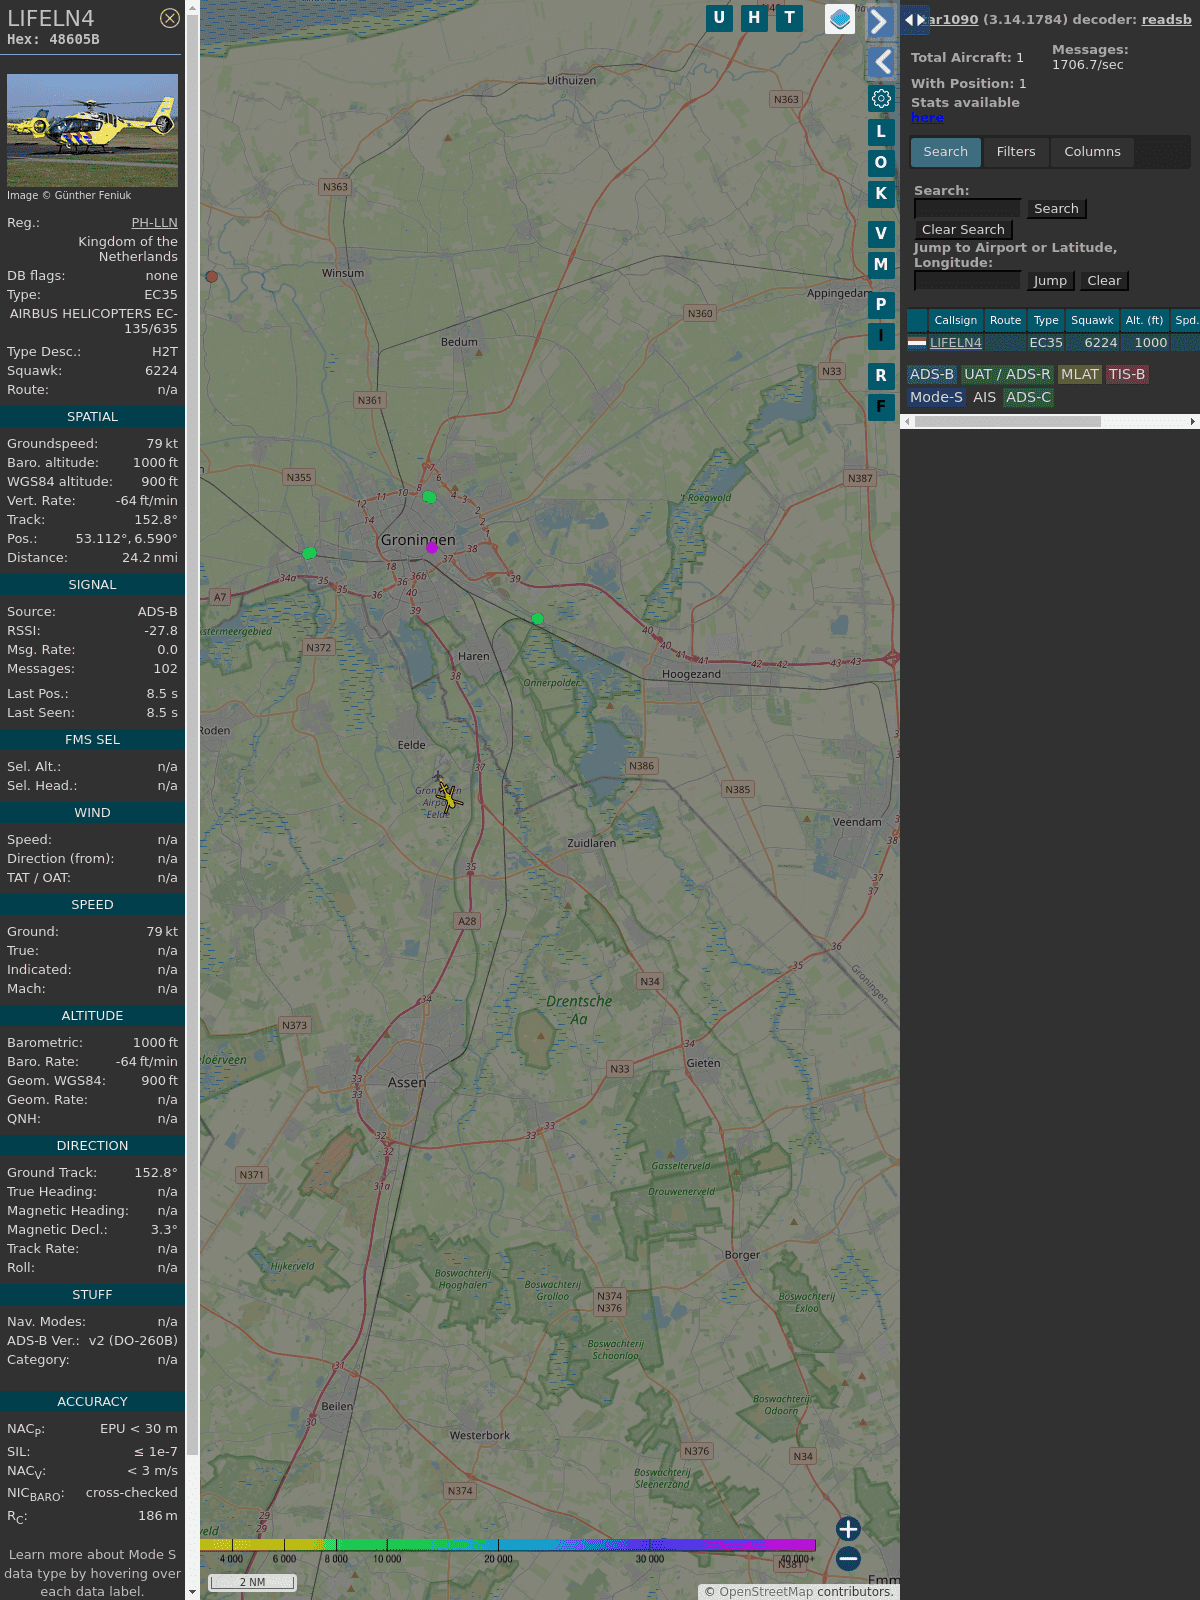1200x1600 pixels.
Task: Click the green marker southeast of Groningen
Action: pyautogui.click(x=538, y=619)
